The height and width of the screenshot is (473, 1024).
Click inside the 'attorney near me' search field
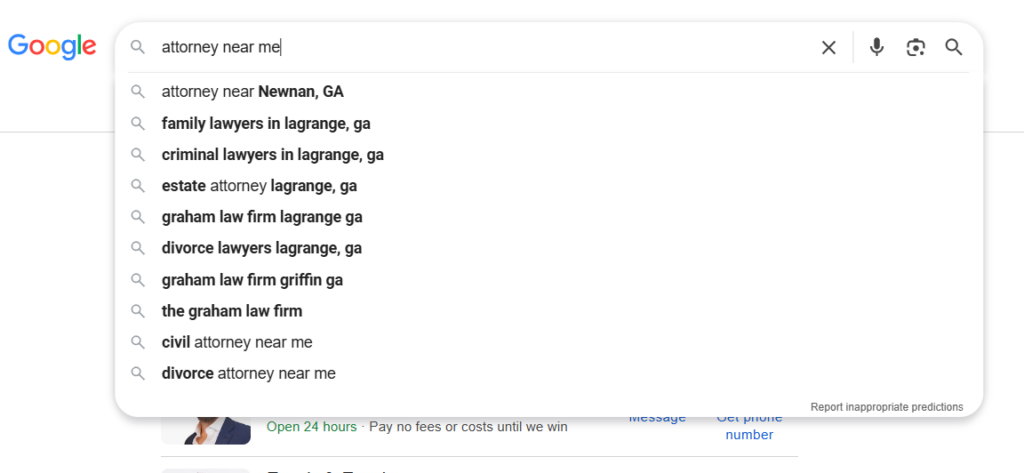point(483,48)
